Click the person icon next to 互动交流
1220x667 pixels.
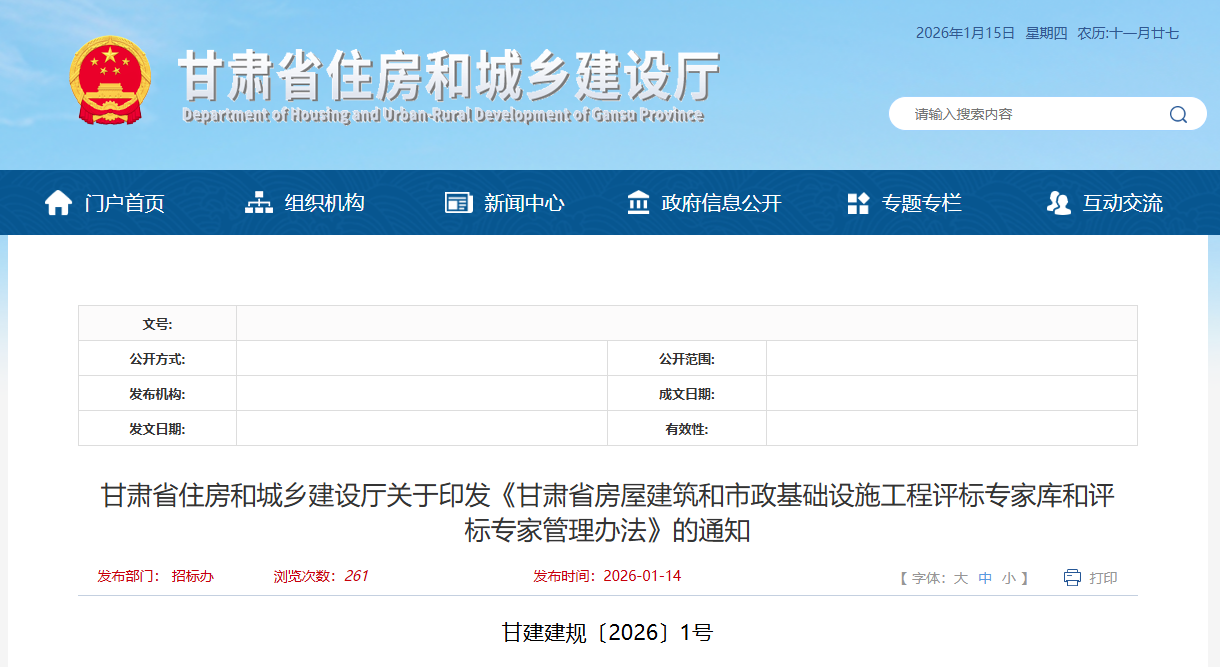[x=1058, y=202]
